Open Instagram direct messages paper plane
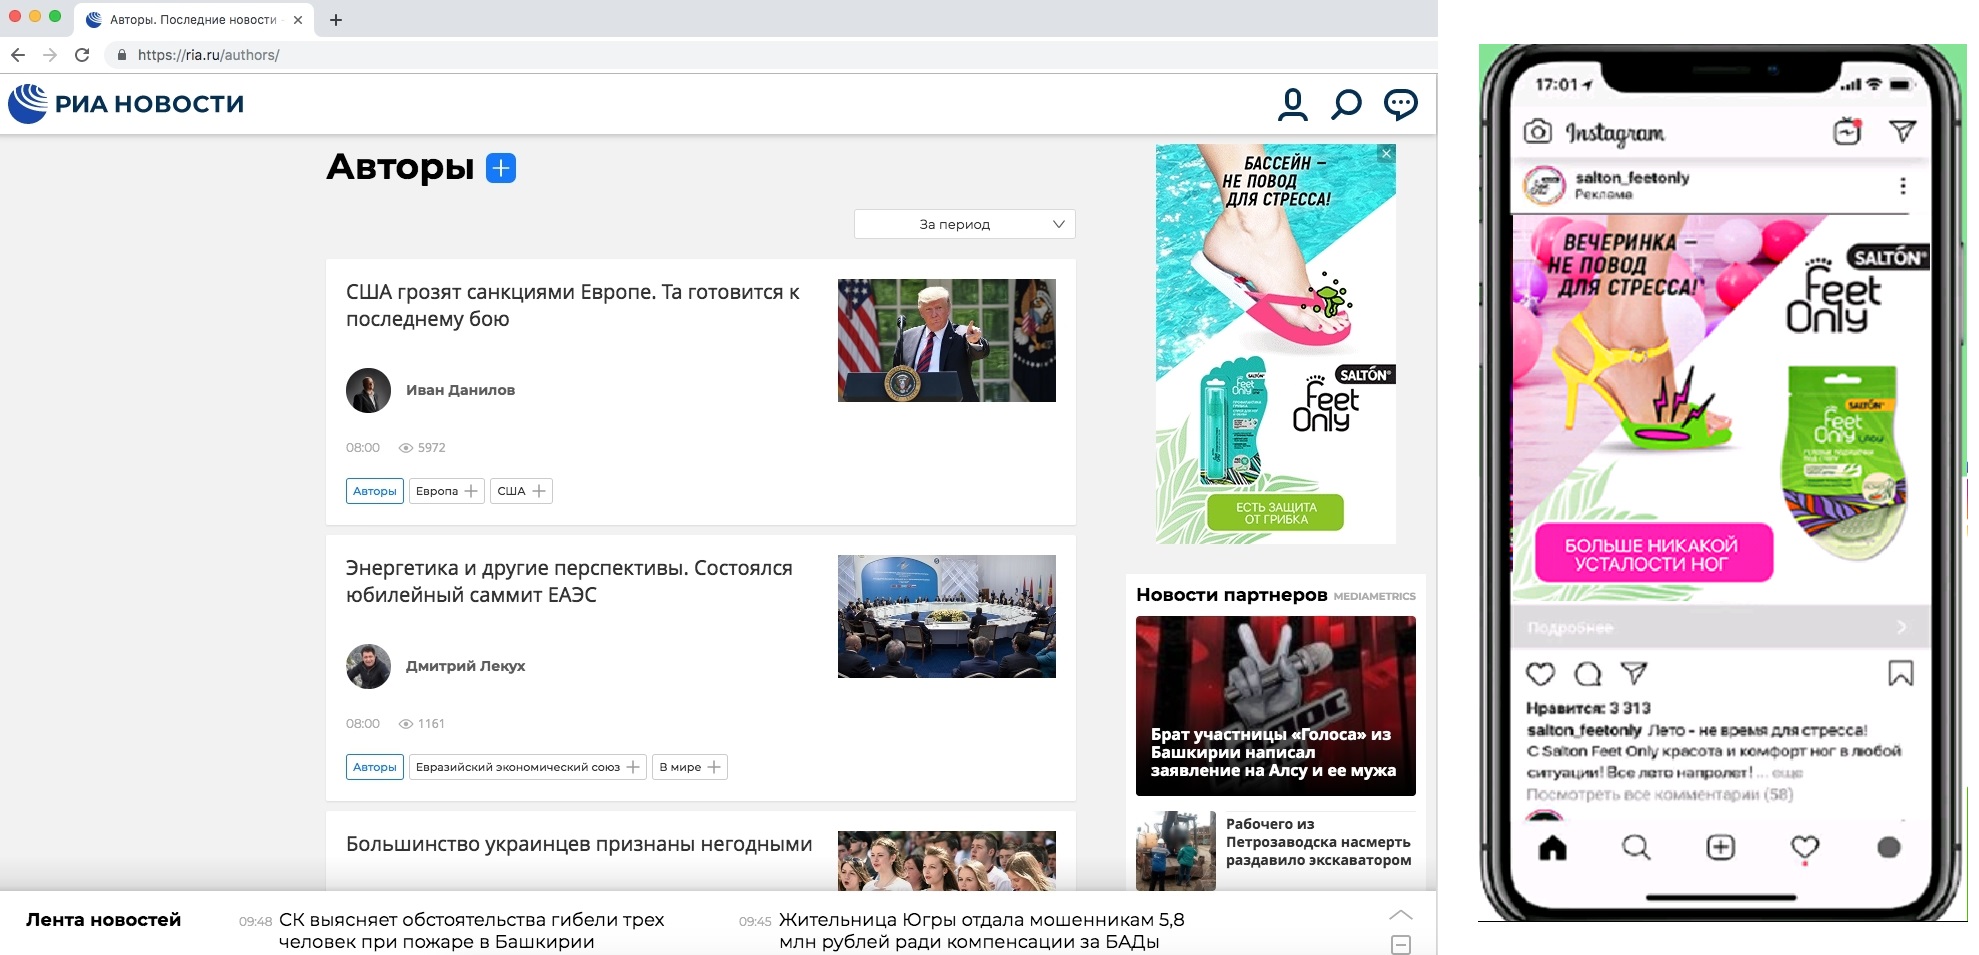 pos(1903,131)
